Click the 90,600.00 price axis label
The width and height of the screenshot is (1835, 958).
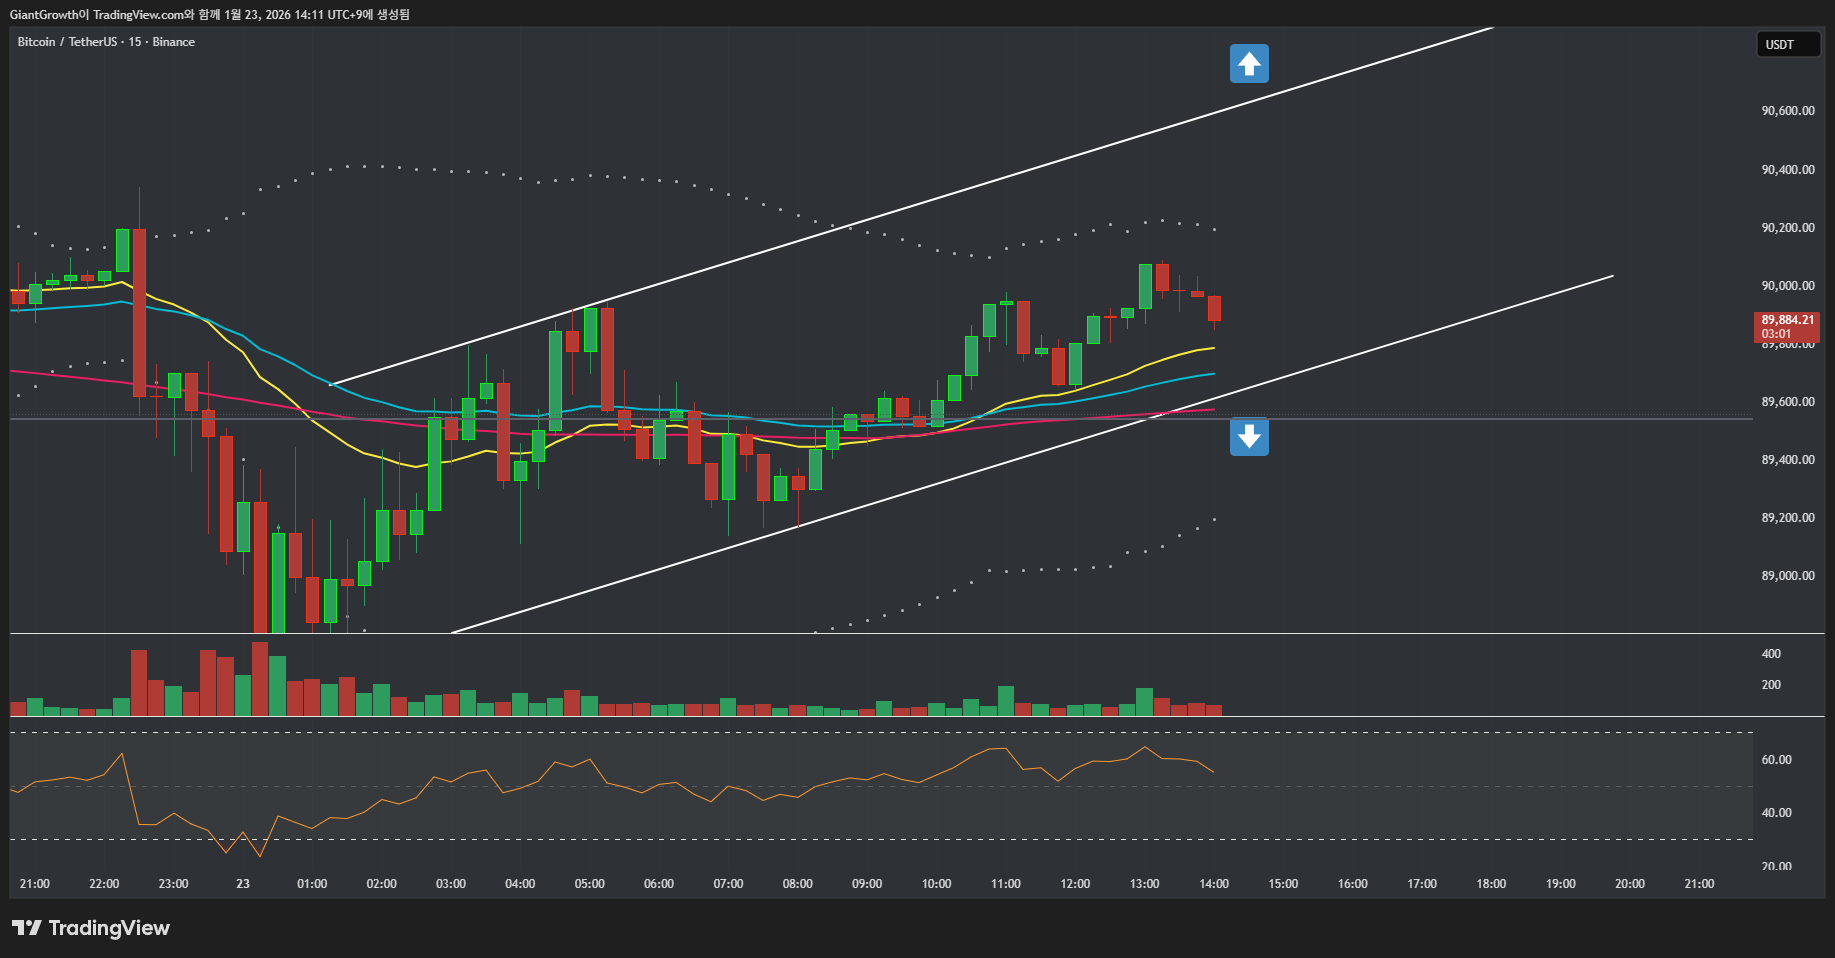1788,111
